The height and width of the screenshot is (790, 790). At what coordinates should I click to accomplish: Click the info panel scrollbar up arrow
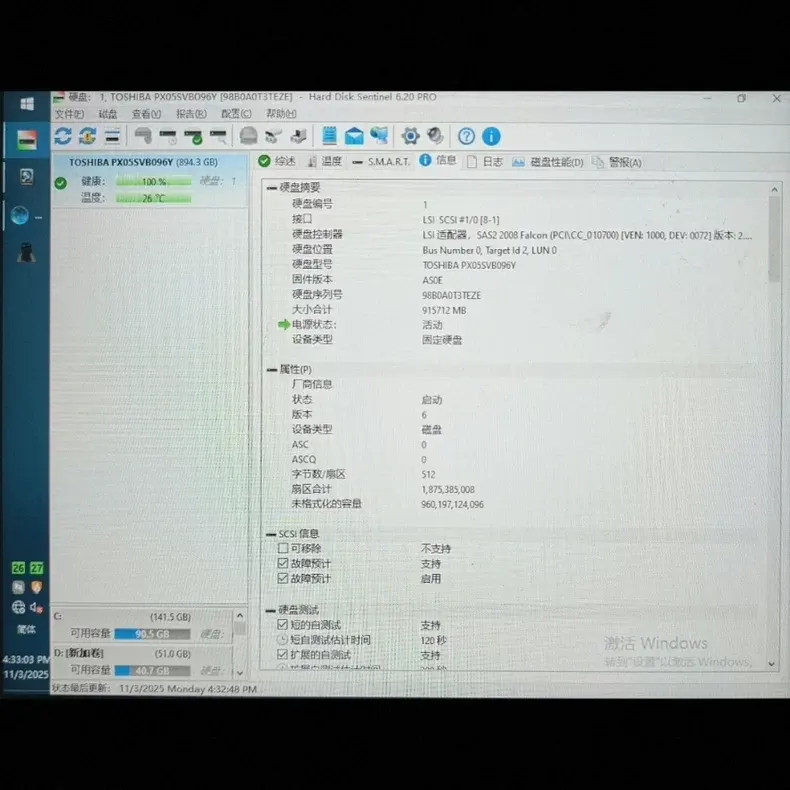point(774,189)
